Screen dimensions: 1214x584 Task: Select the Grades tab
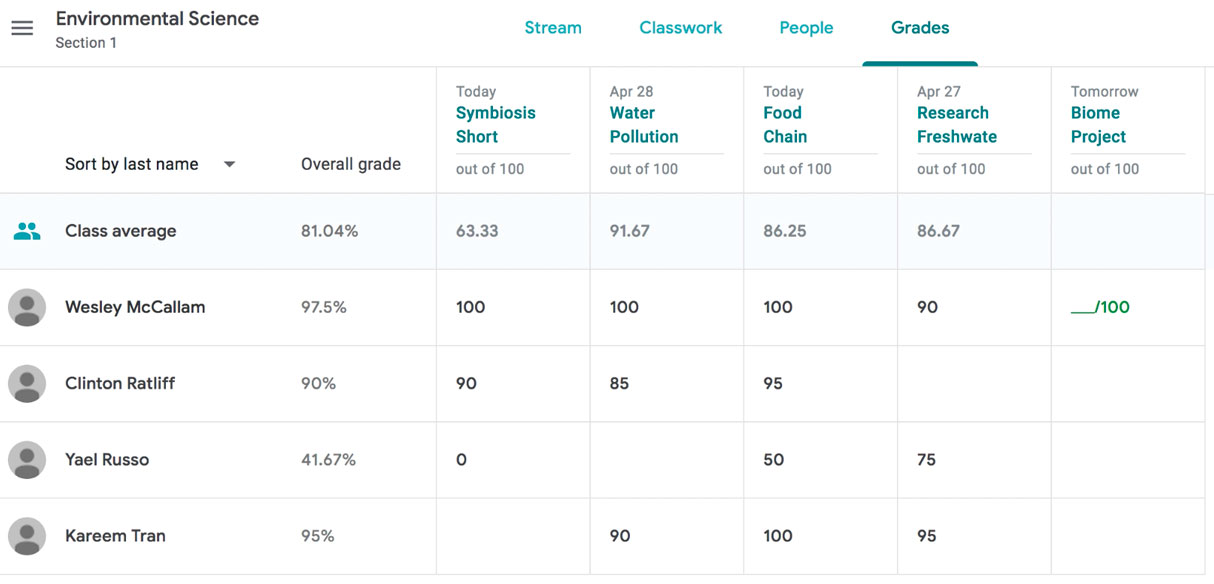pyautogui.click(x=920, y=28)
